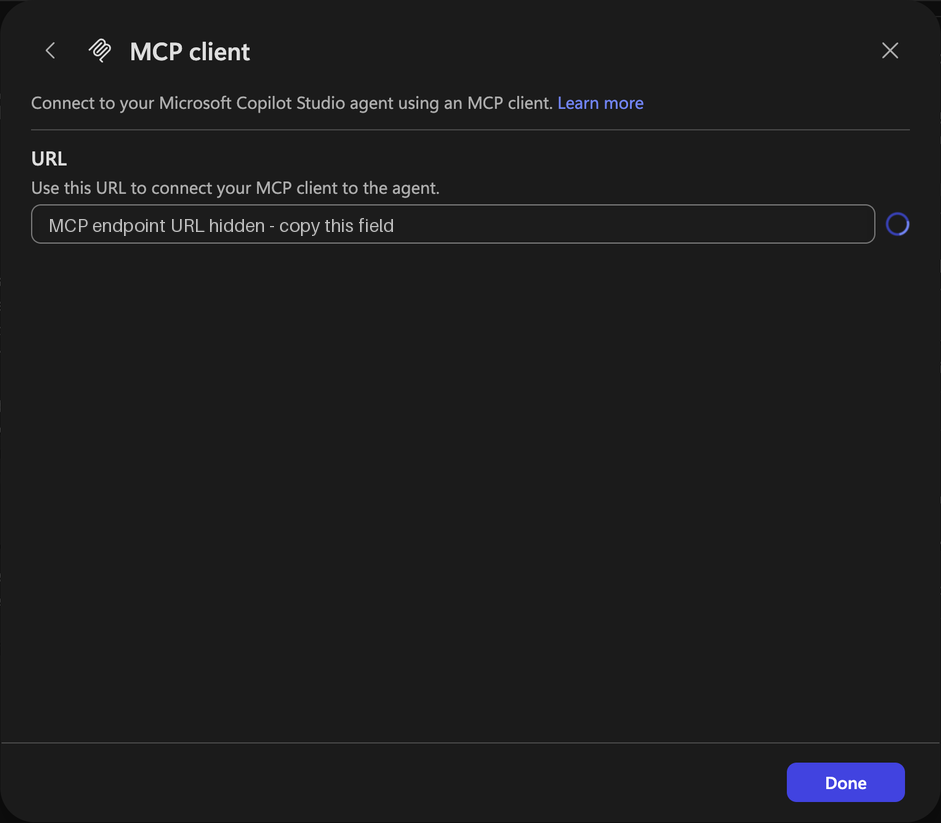Click the MCP client logo icon
Image resolution: width=941 pixels, height=823 pixels.
coord(100,51)
